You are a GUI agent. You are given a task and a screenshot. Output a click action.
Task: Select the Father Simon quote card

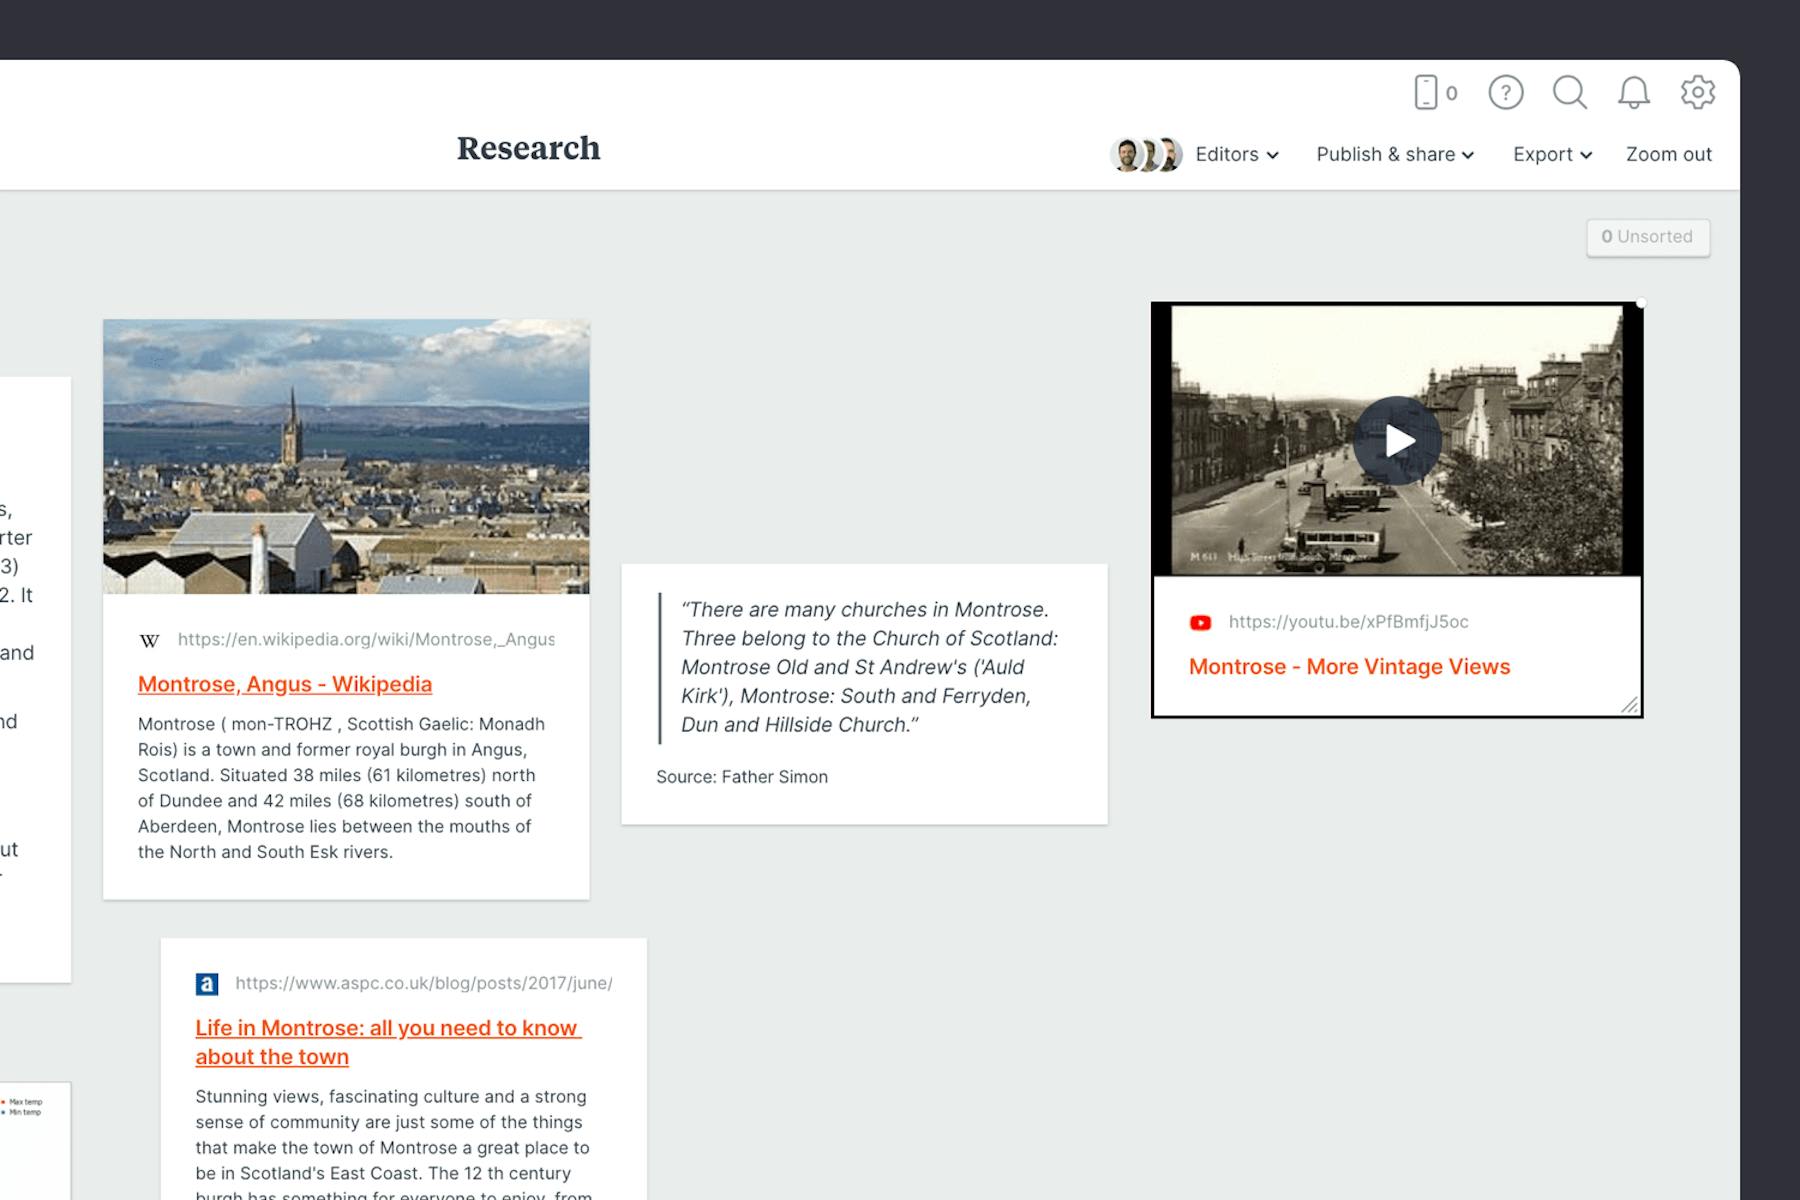coord(864,693)
